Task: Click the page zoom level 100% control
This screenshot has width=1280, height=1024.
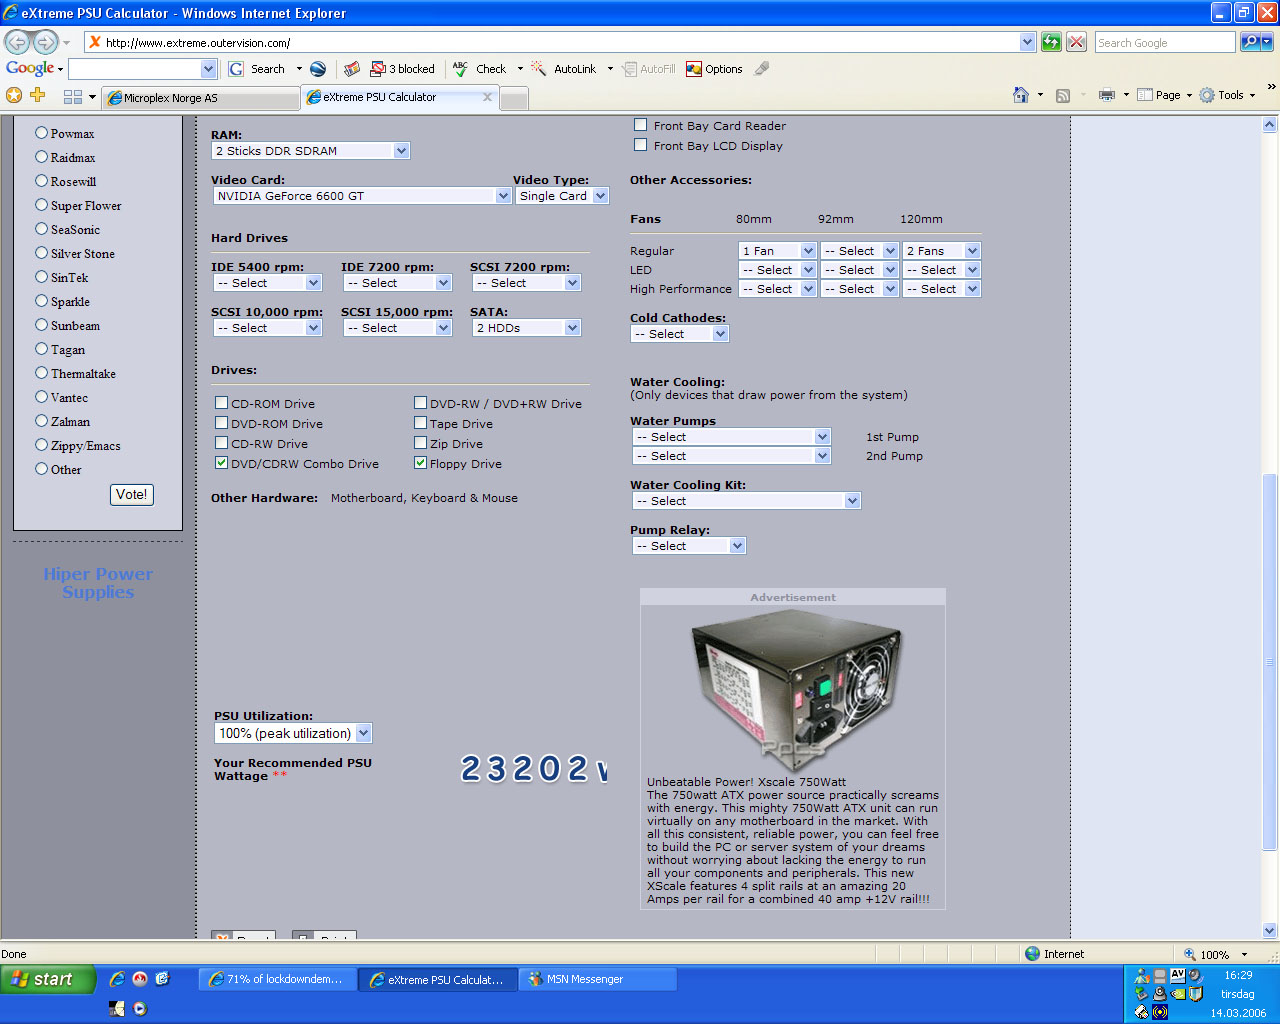Action: point(1215,954)
